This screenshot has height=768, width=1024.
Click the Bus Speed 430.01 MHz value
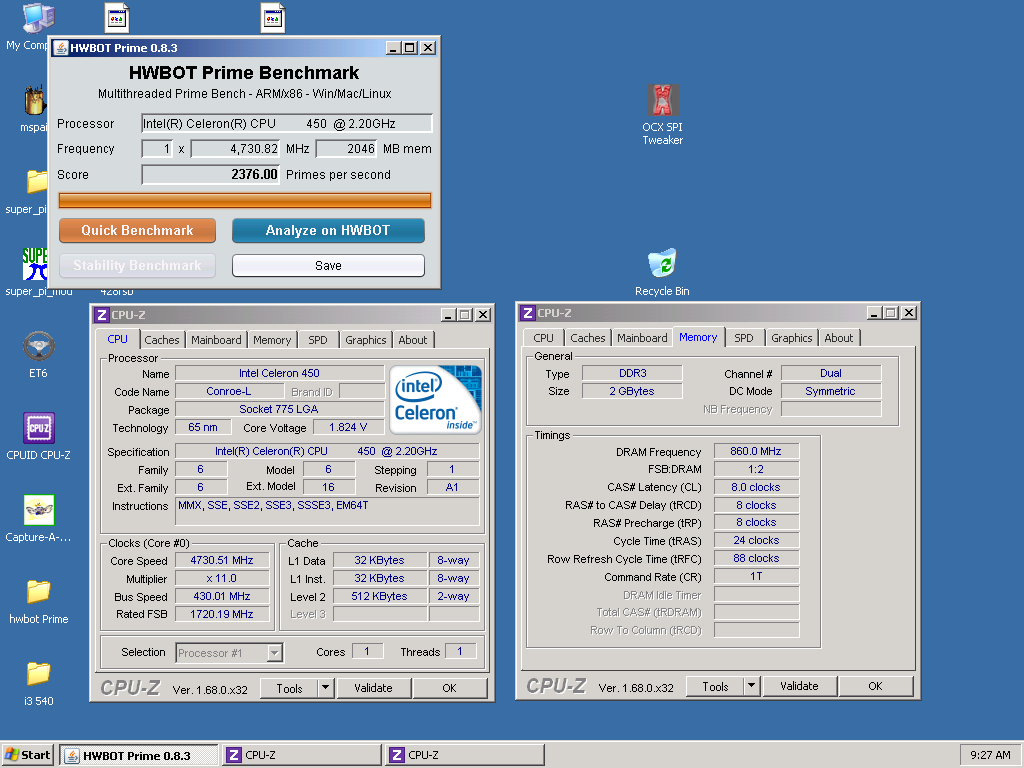tap(222, 596)
